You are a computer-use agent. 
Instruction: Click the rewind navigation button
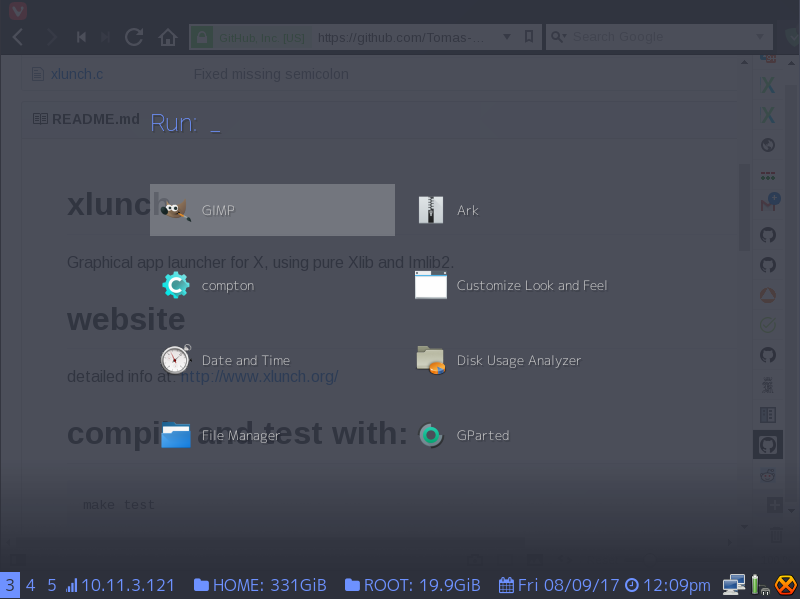click(x=81, y=37)
